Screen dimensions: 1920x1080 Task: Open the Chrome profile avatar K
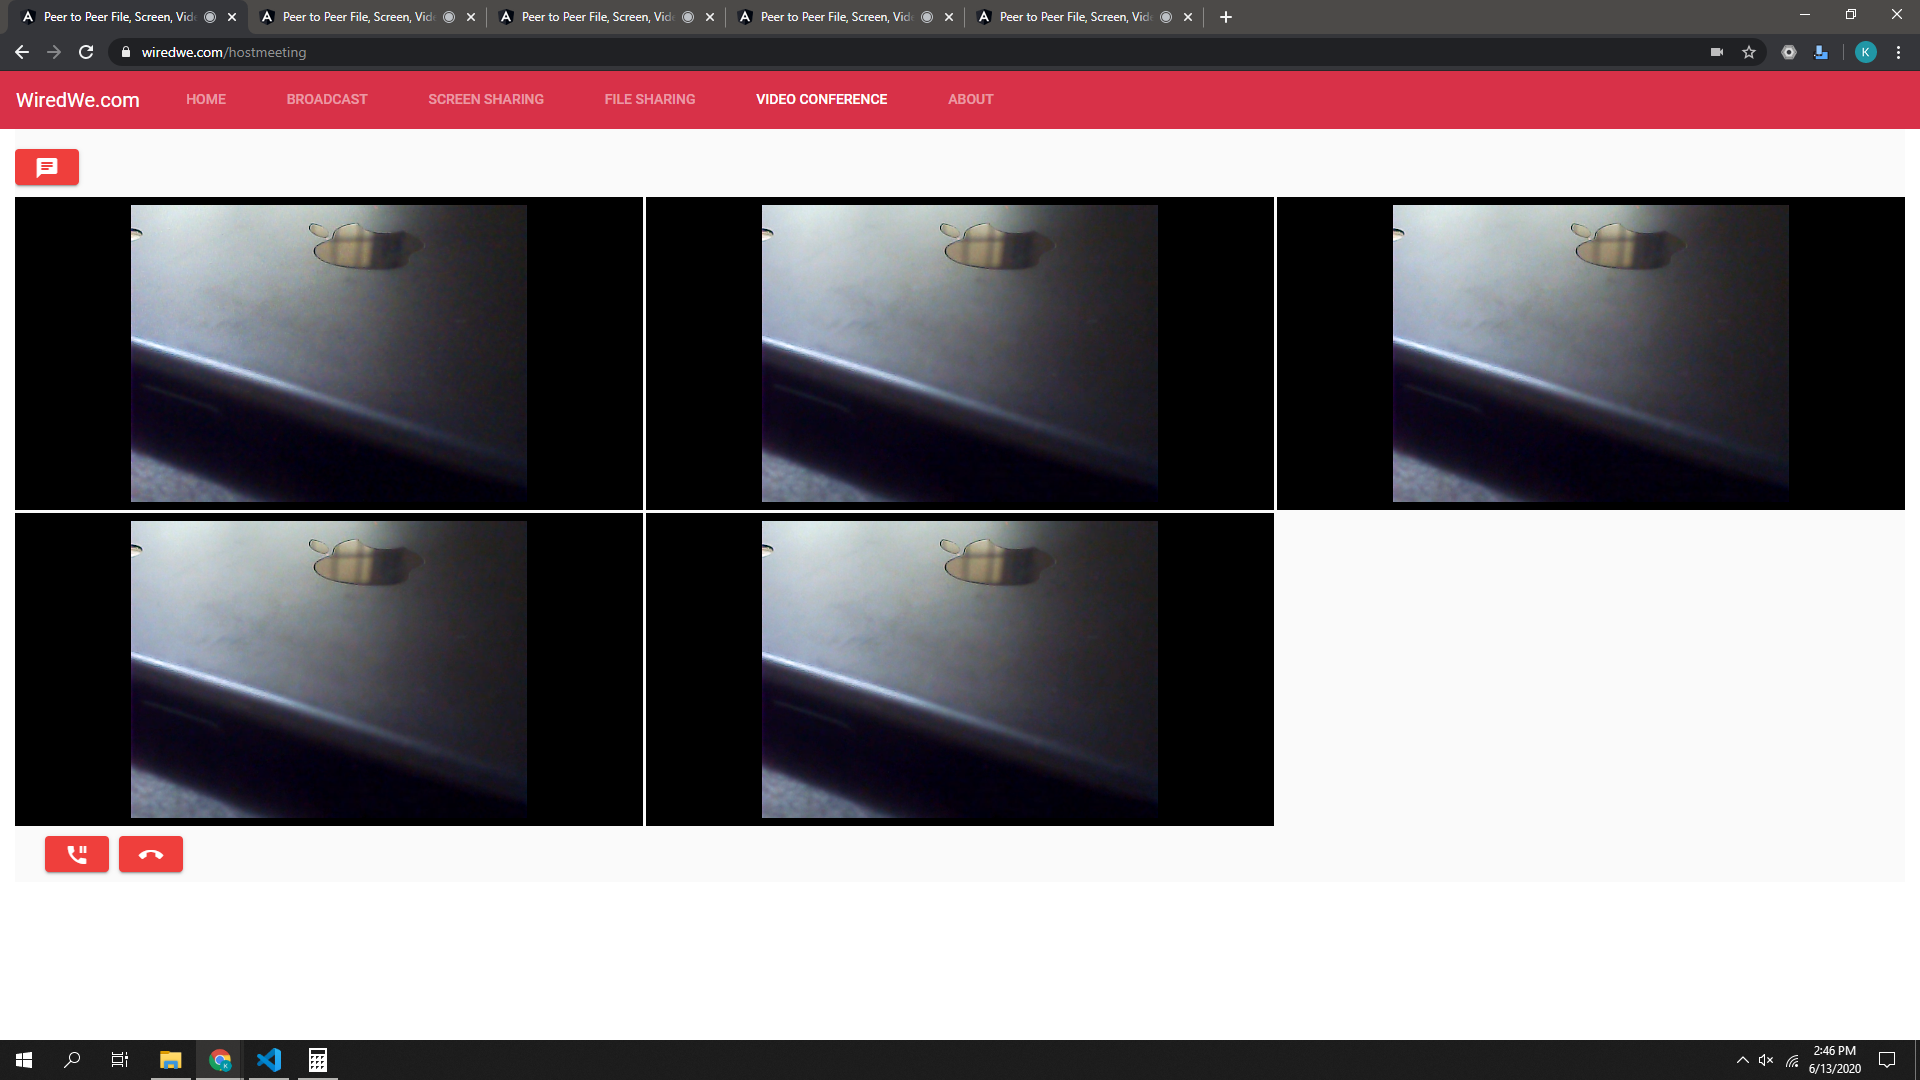(1865, 52)
